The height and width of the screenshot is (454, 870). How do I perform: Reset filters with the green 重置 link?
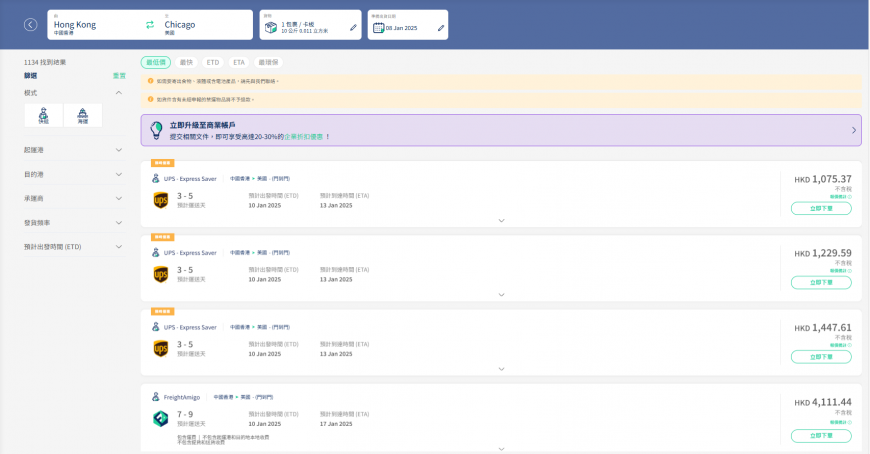click(x=119, y=75)
